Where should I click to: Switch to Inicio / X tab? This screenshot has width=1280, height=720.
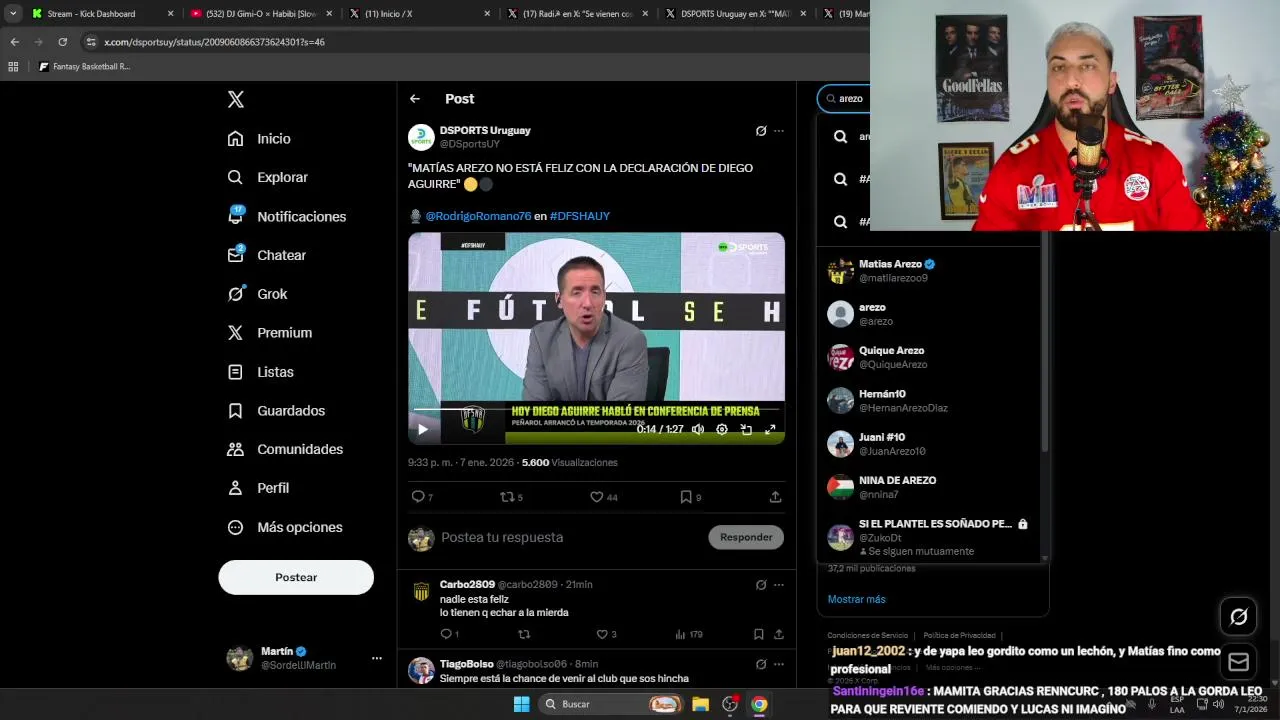tap(418, 14)
